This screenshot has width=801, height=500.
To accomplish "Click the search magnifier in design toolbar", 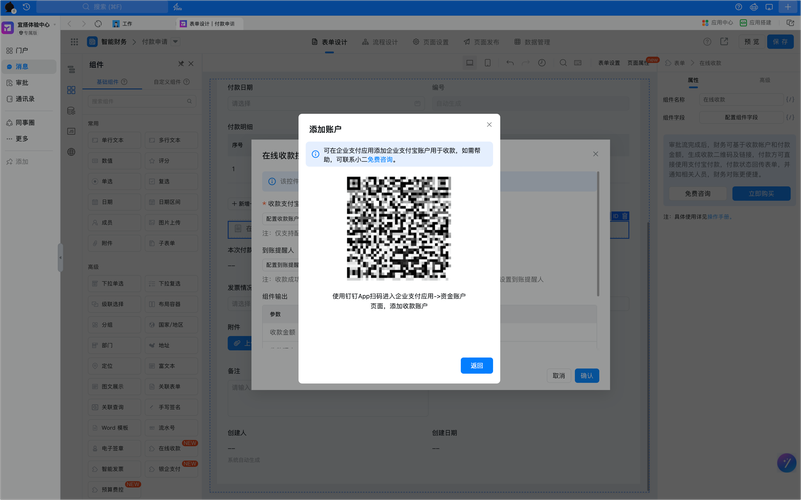I will click(563, 63).
